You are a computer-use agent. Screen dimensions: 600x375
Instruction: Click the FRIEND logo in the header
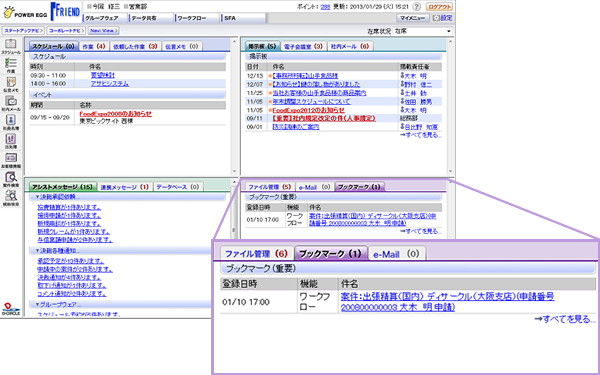click(65, 11)
